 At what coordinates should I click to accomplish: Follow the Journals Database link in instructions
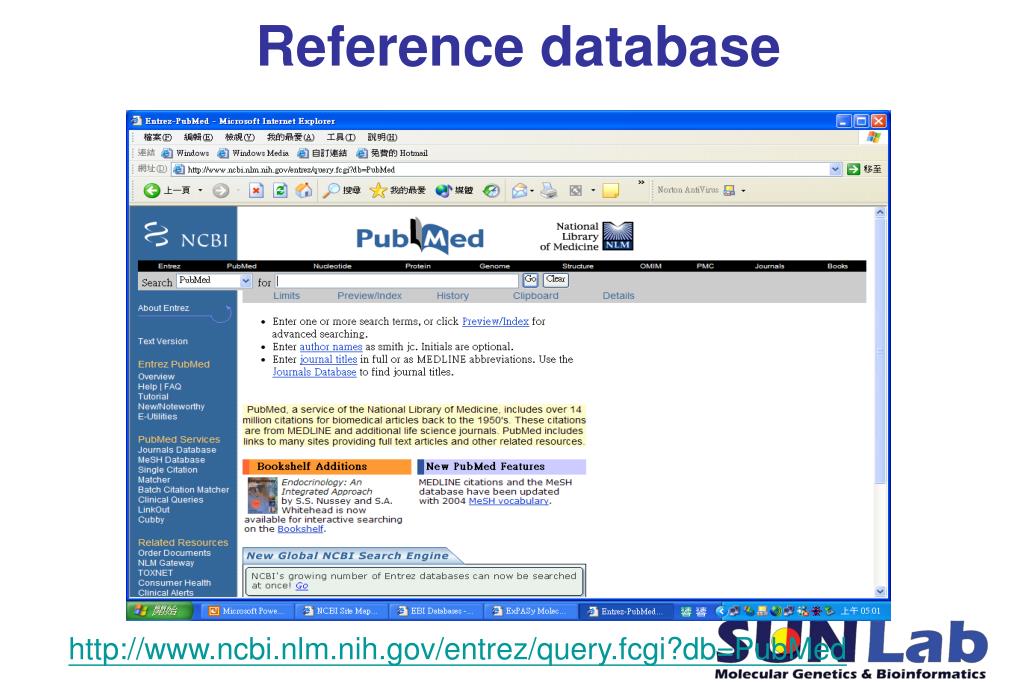tap(314, 372)
